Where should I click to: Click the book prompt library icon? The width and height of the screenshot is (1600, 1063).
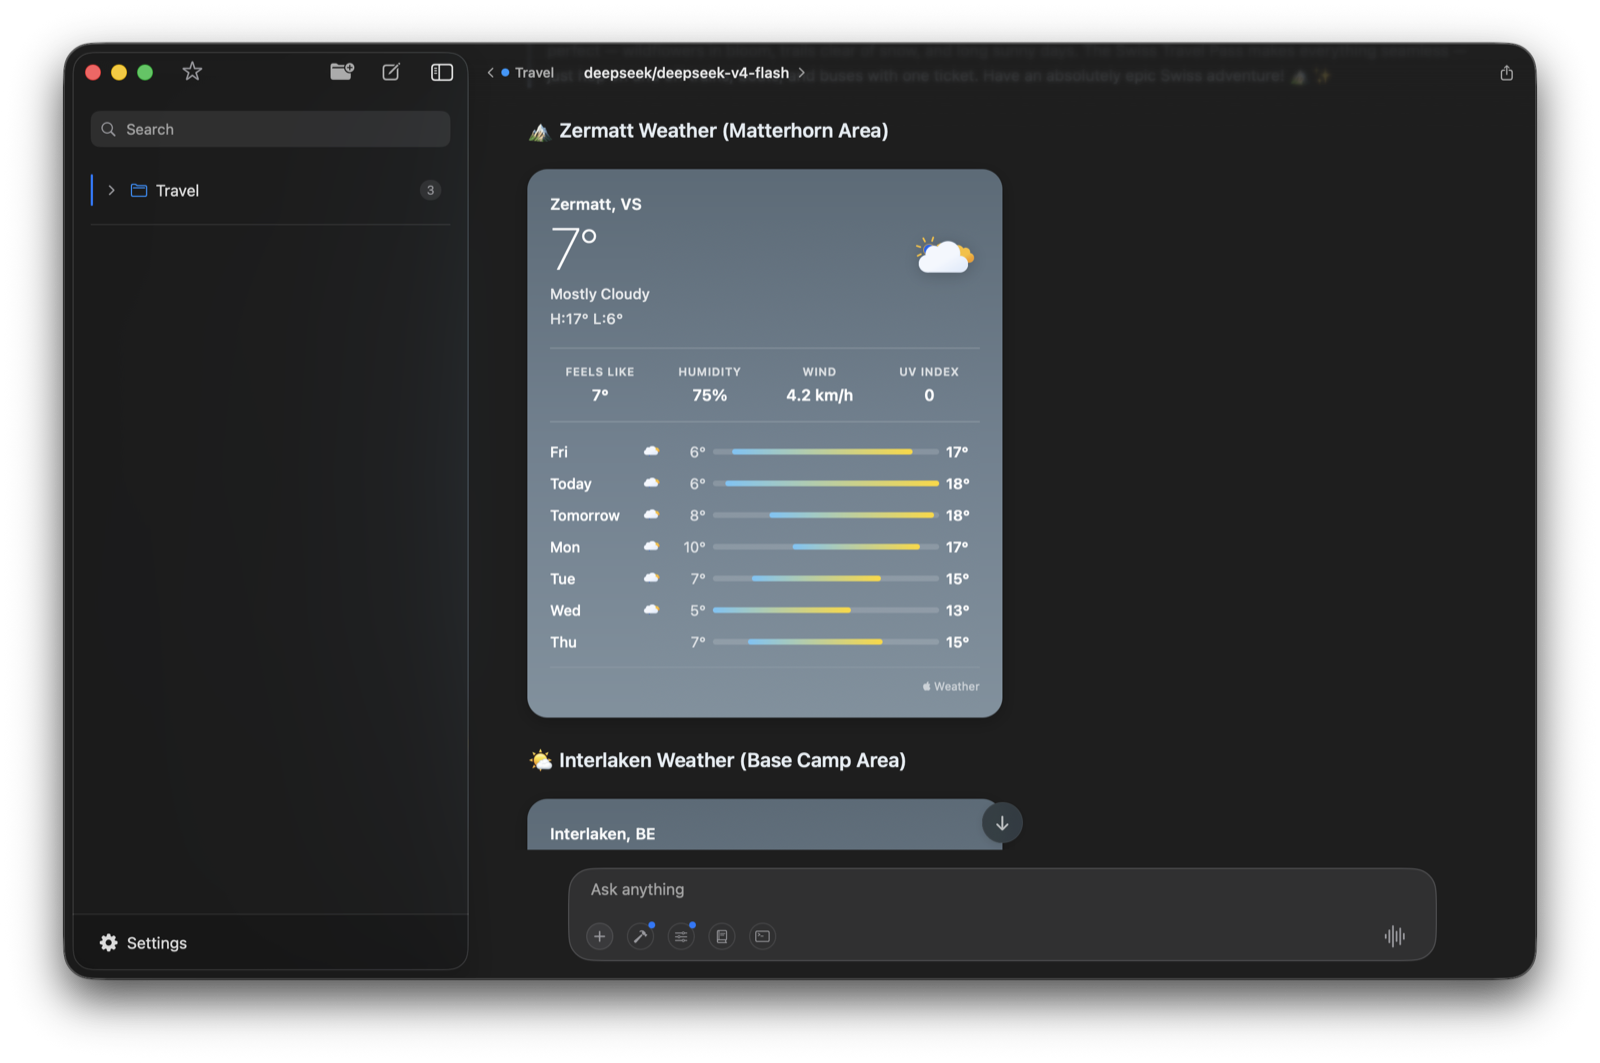point(722,936)
